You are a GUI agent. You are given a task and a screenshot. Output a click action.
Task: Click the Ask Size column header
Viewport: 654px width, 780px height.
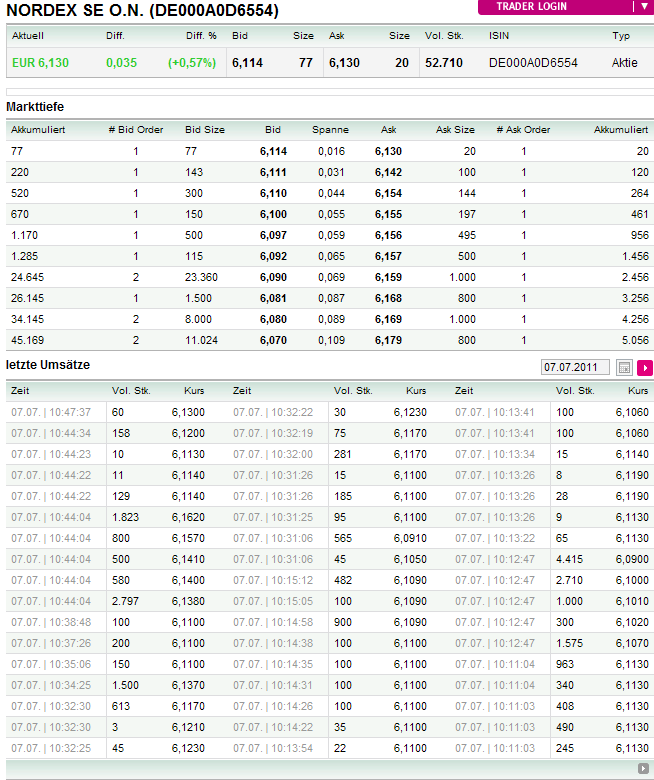point(455,130)
